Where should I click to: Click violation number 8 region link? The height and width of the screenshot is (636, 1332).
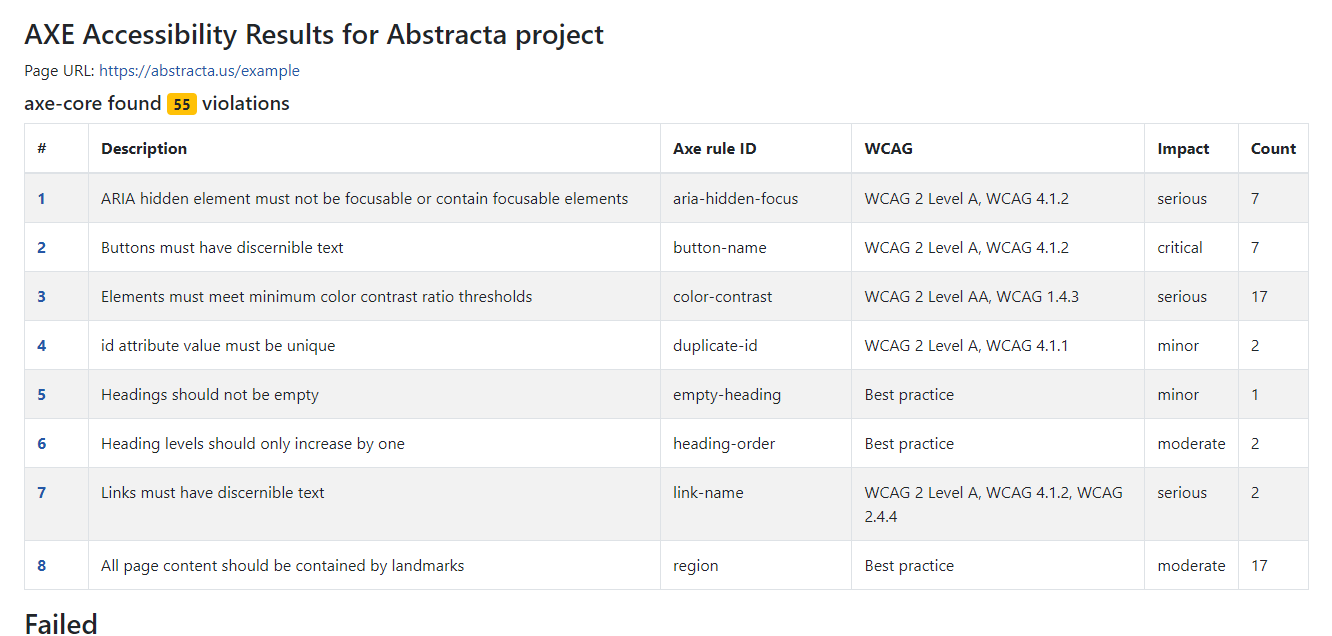tap(41, 566)
